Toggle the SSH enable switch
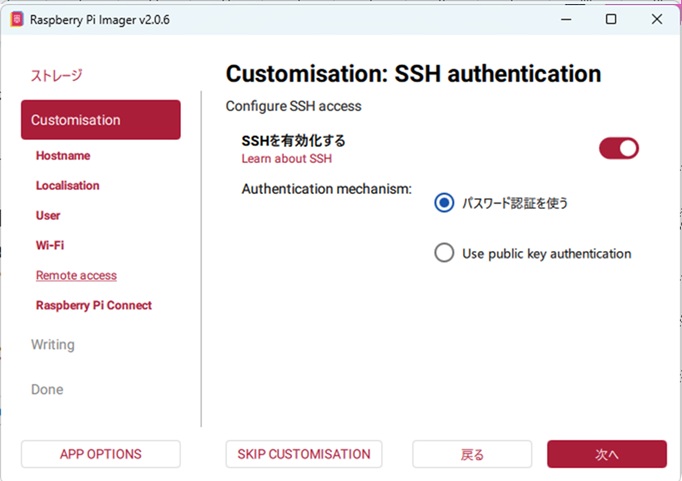 tap(618, 149)
